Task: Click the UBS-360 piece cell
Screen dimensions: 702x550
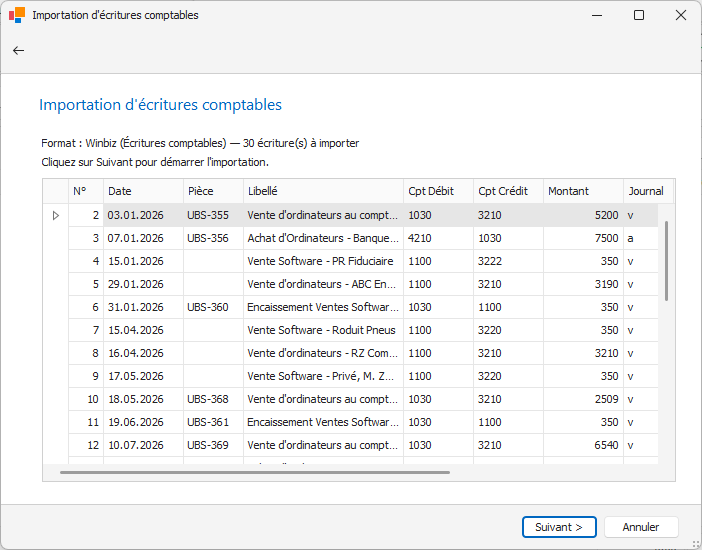Action: [x=208, y=307]
